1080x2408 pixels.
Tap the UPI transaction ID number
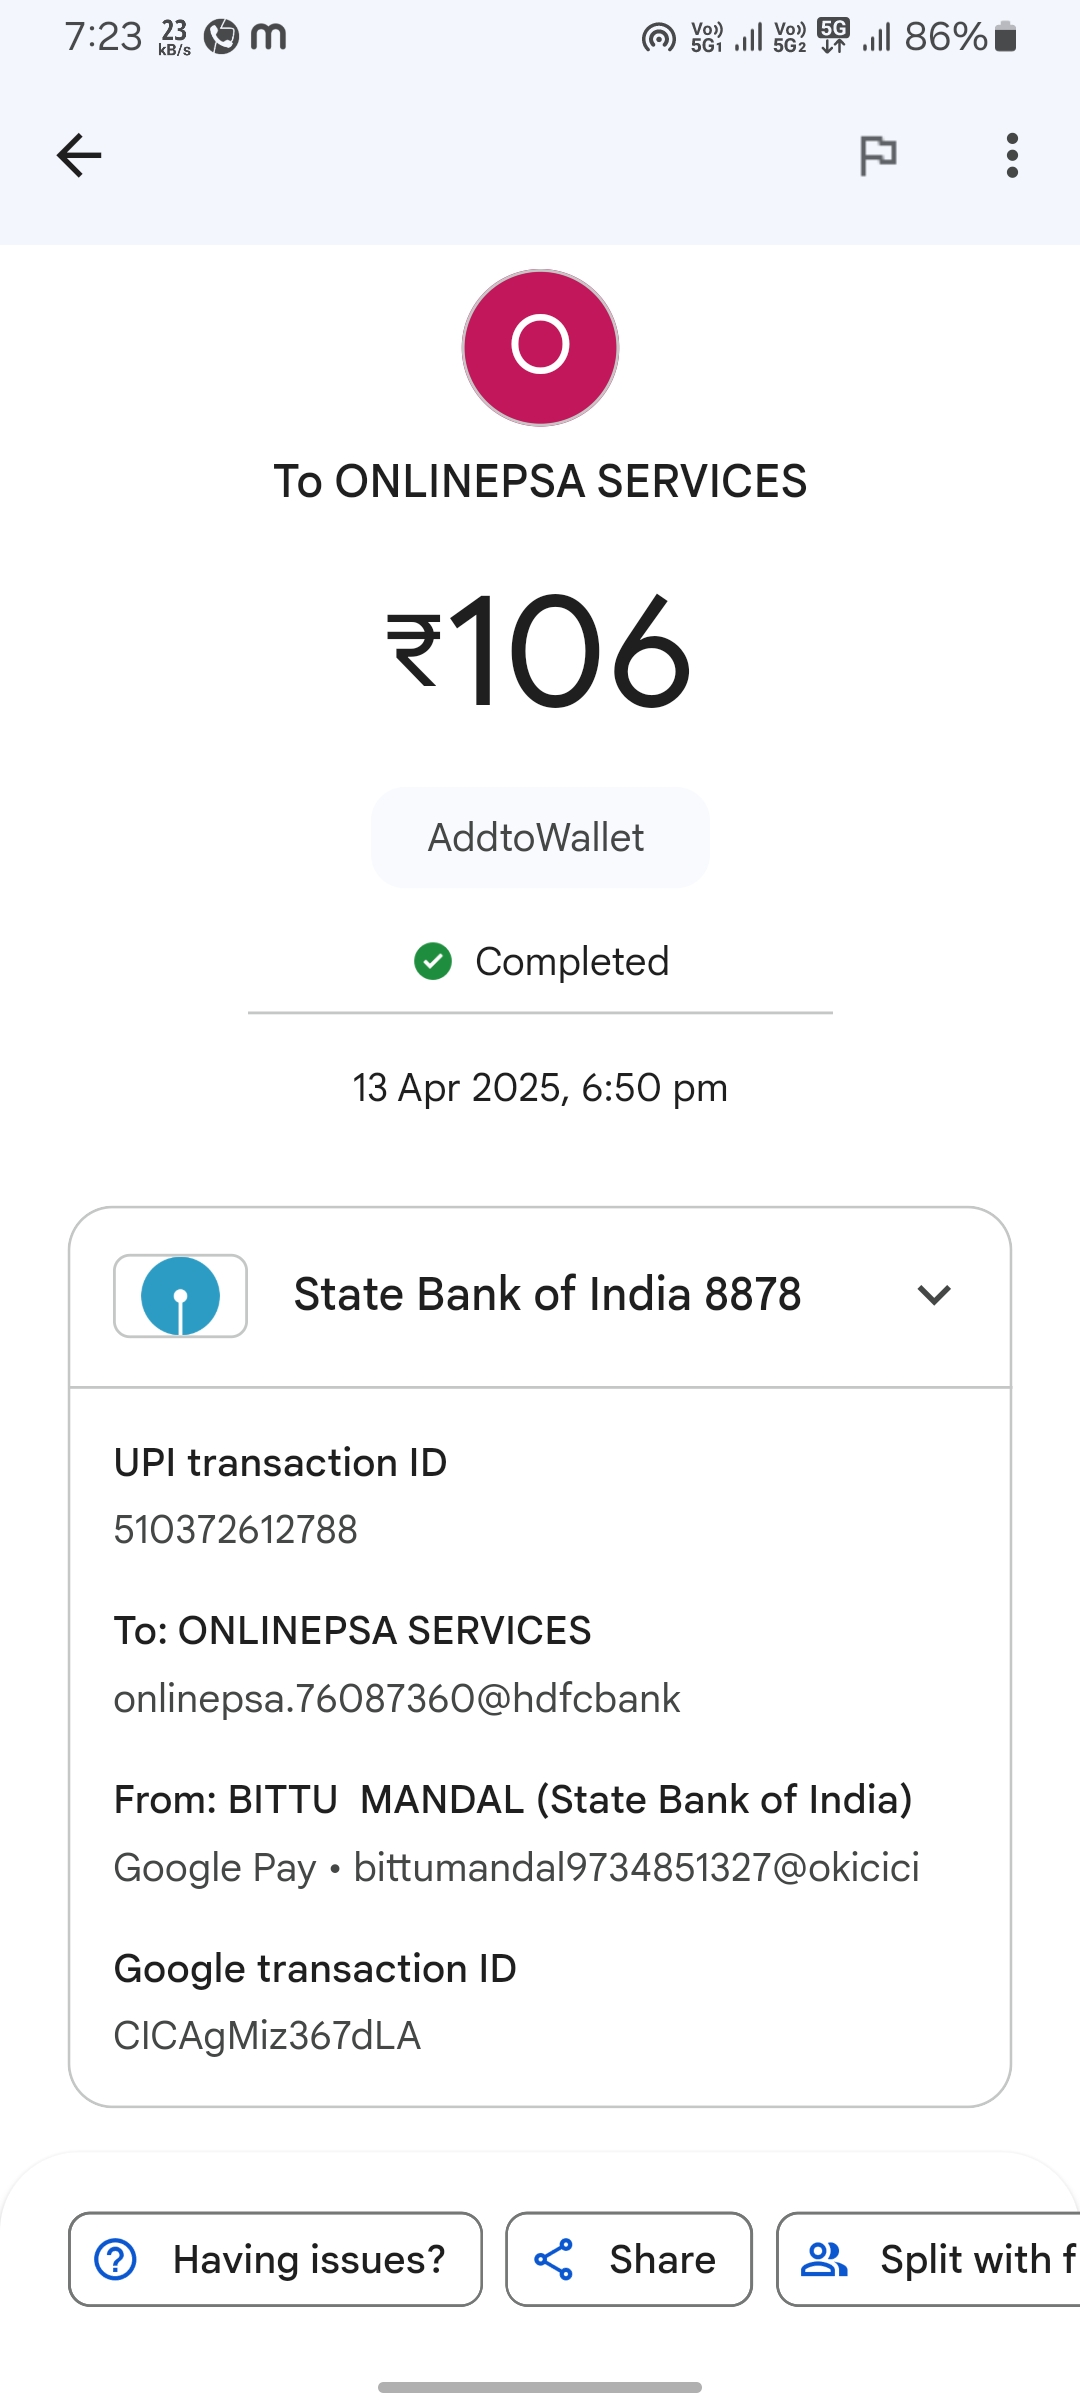coord(236,1529)
